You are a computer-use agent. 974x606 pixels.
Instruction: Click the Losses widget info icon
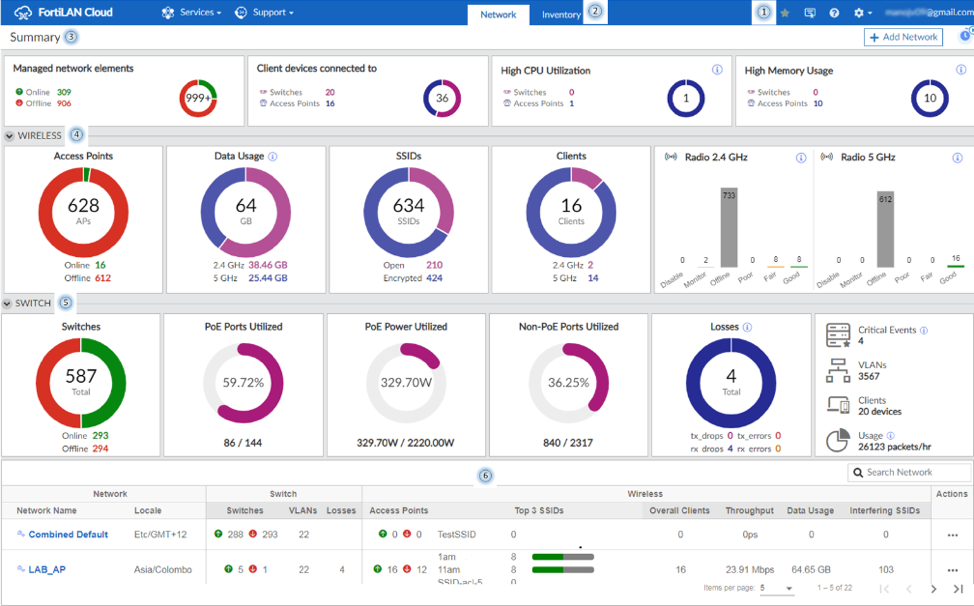tap(749, 325)
